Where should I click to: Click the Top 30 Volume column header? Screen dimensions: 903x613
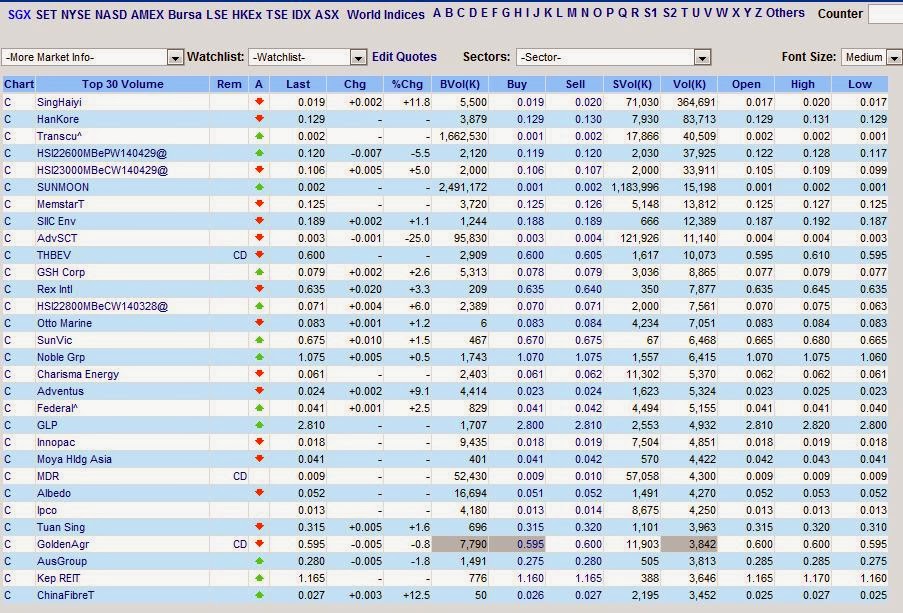[x=123, y=84]
